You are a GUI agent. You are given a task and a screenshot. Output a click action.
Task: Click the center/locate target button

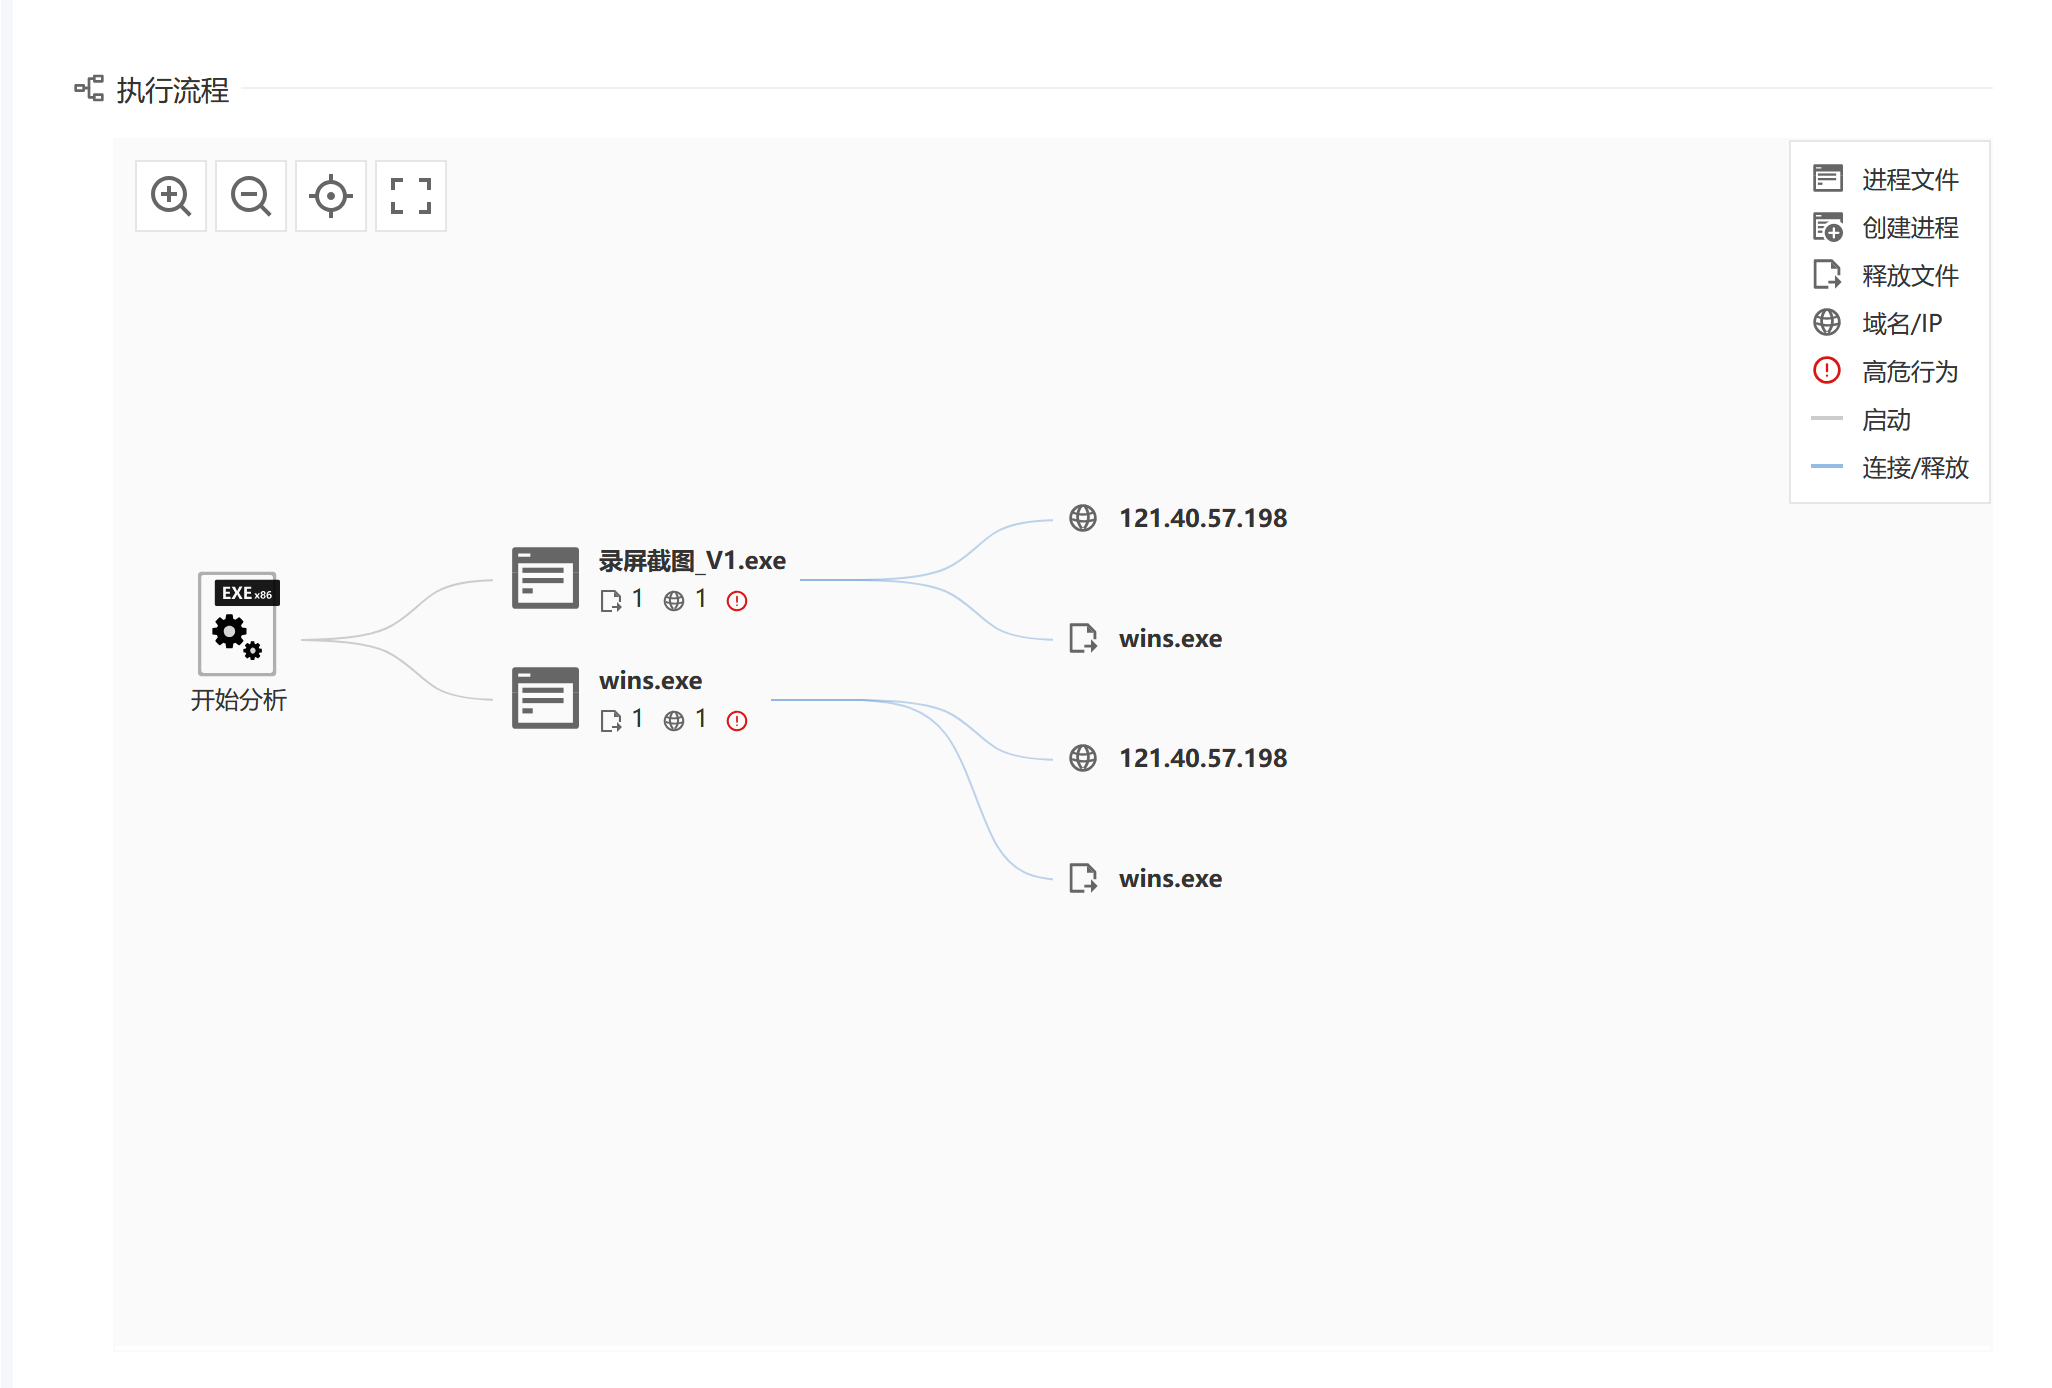[x=331, y=196]
